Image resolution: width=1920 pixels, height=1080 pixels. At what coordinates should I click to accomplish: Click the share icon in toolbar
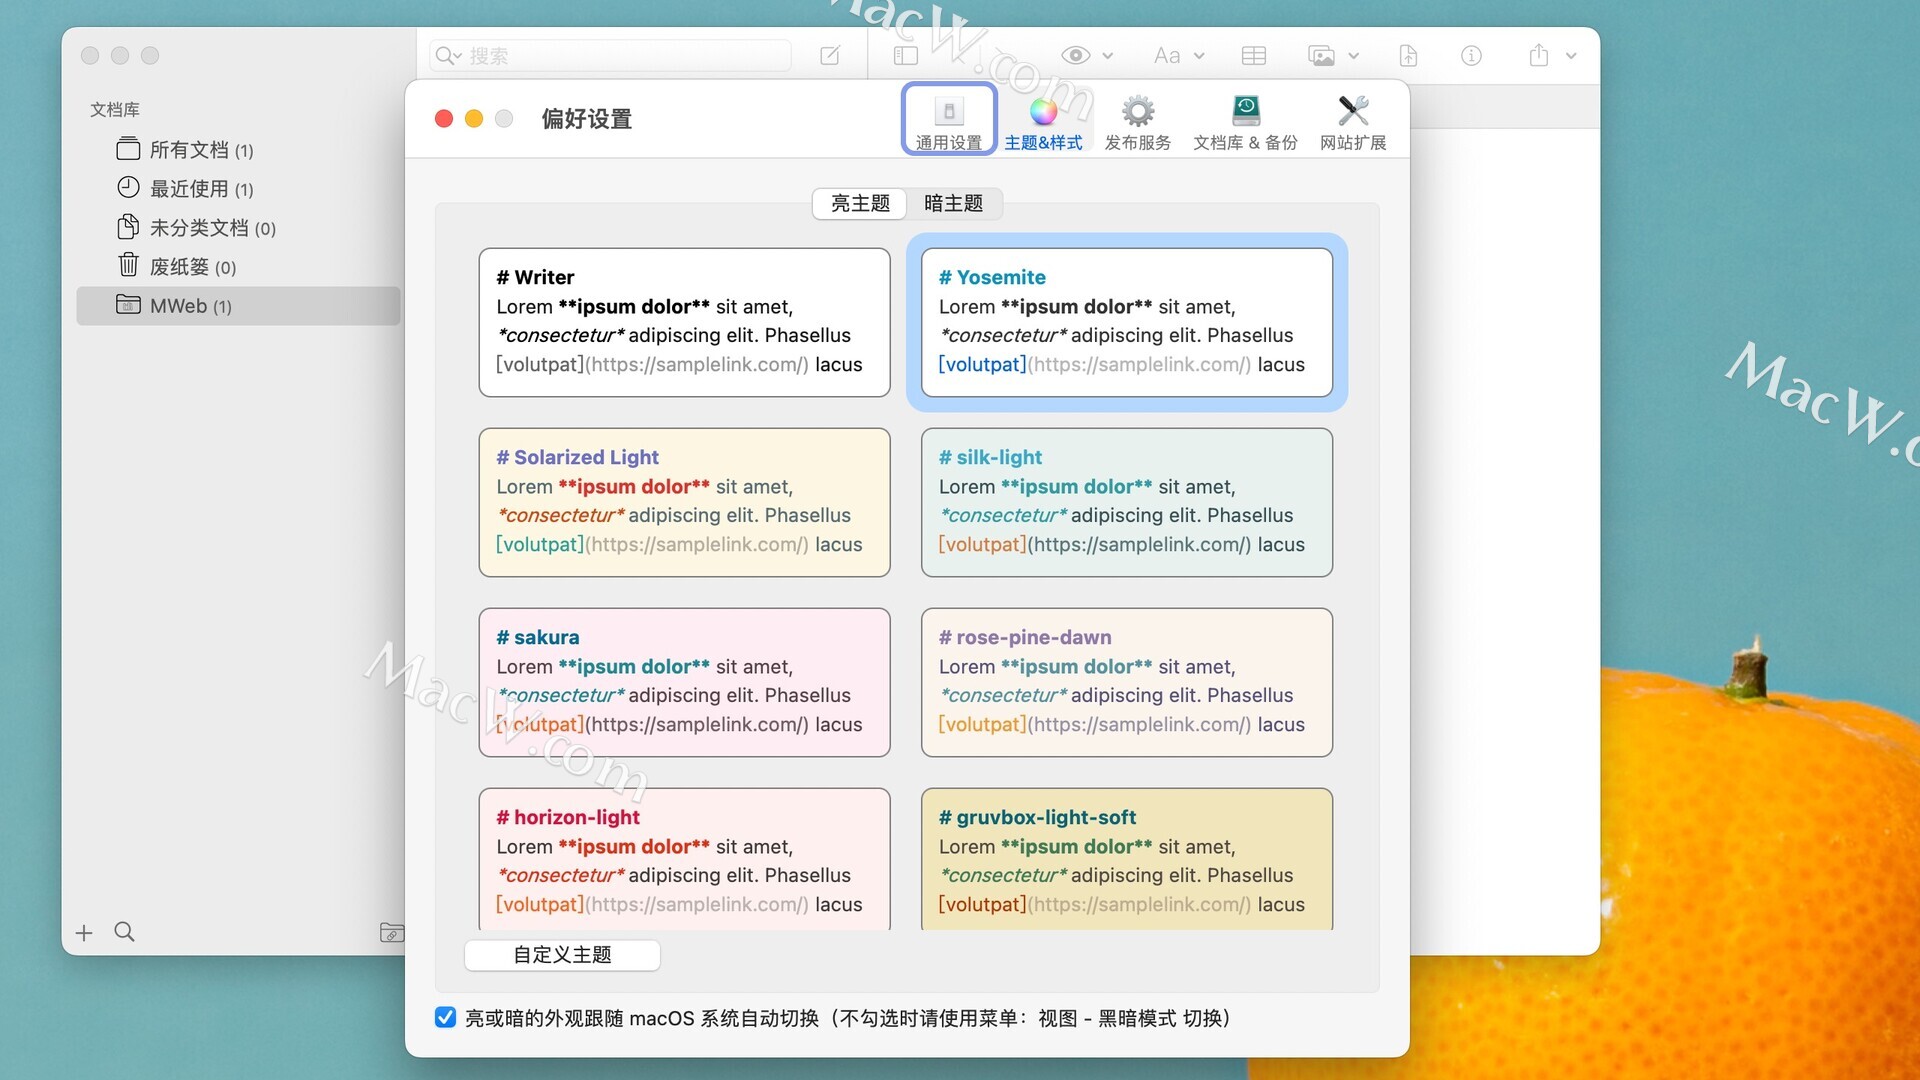point(1539,55)
